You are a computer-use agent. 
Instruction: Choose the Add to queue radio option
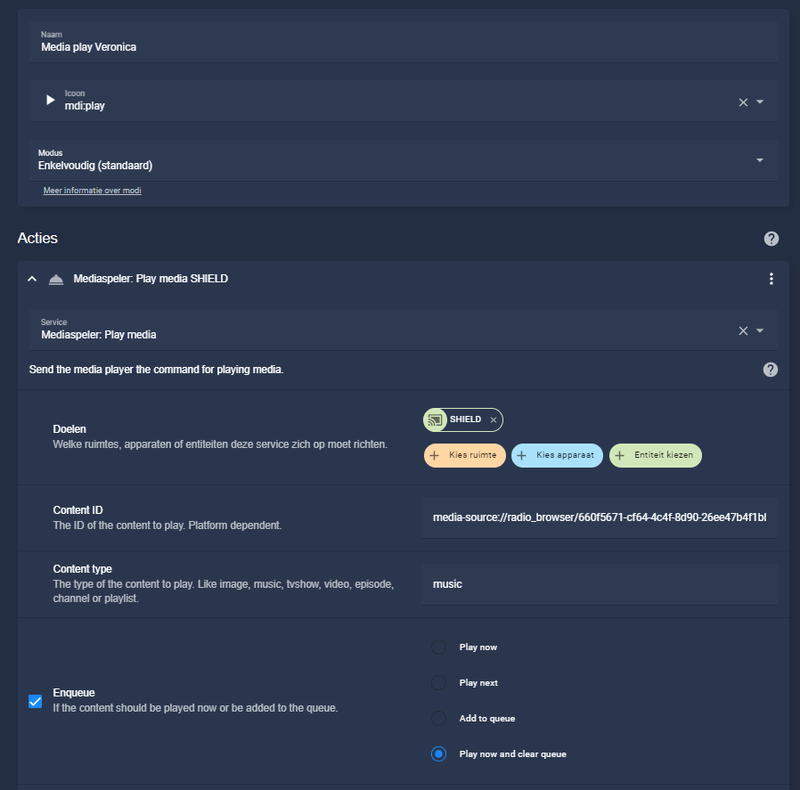coord(438,719)
